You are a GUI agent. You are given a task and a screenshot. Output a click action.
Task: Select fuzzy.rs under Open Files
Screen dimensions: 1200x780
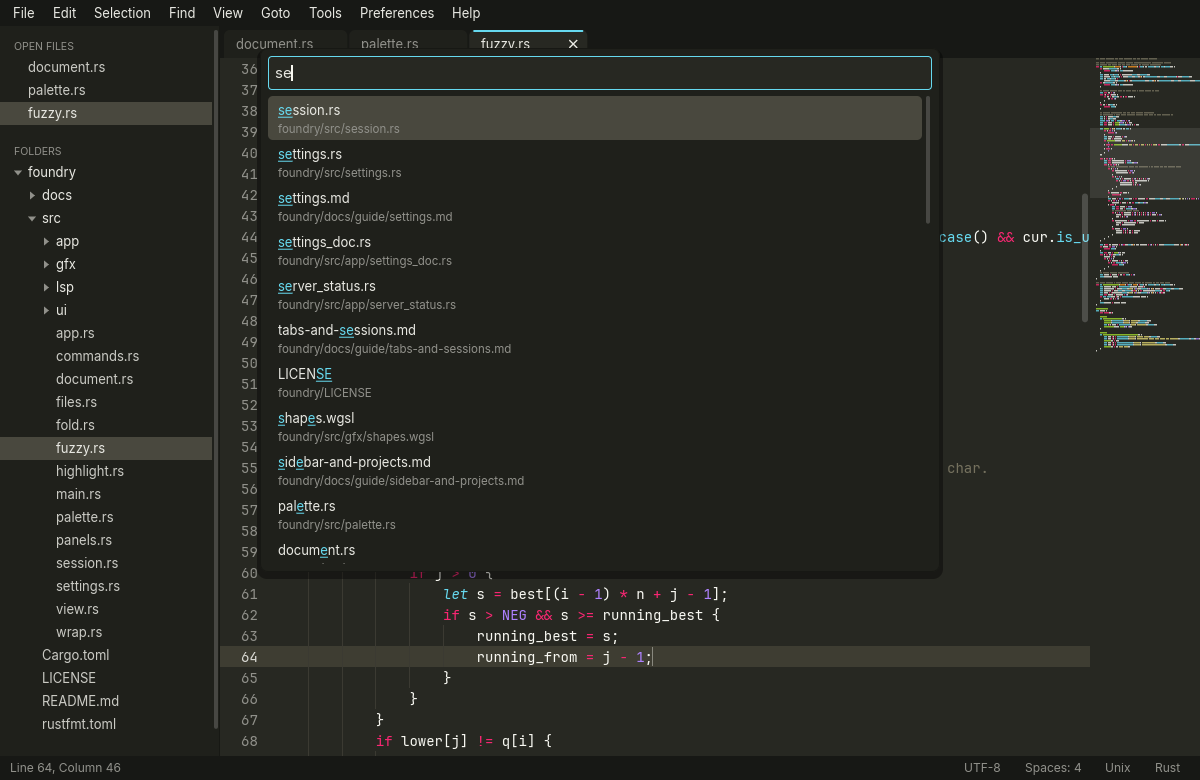point(106,113)
